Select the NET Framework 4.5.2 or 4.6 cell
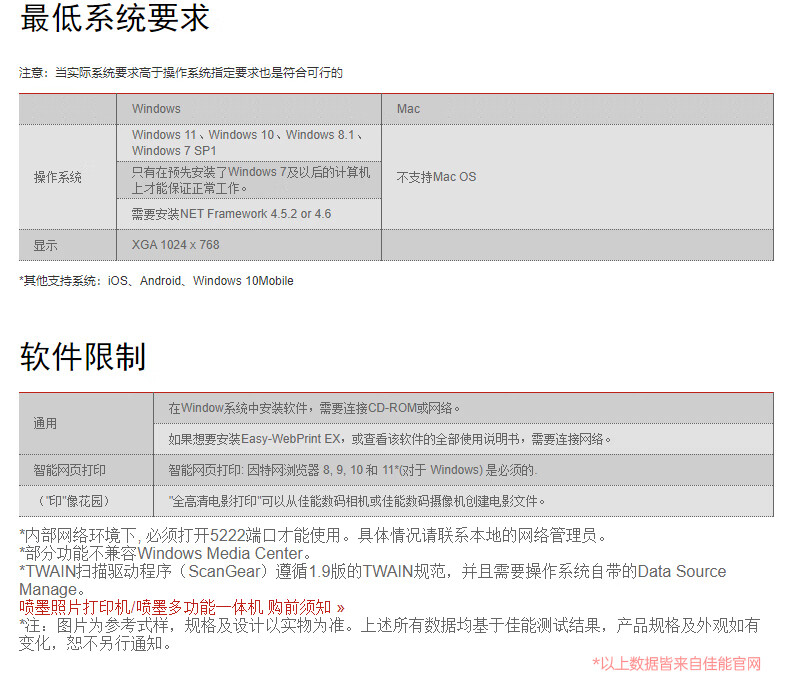The image size is (790, 684). point(249,214)
